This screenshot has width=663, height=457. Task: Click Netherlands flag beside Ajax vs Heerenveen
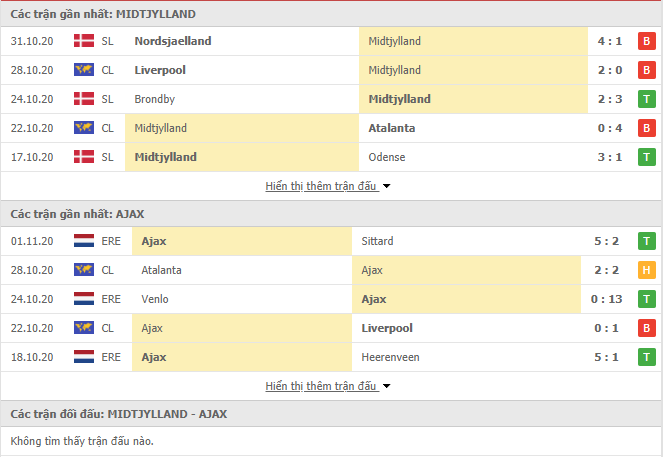[84, 357]
